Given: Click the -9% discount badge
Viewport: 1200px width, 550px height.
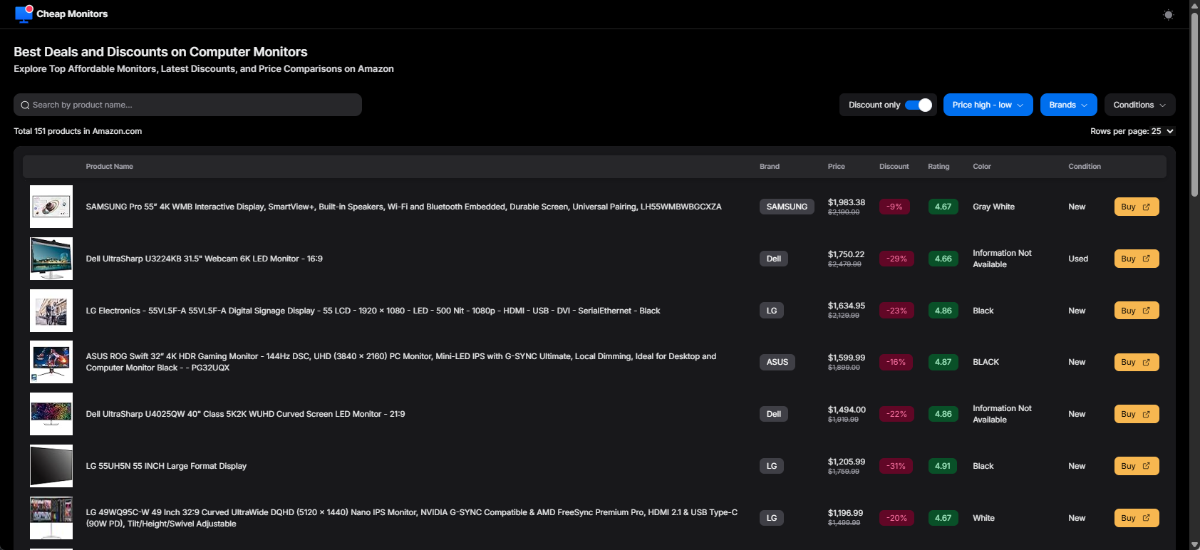Looking at the screenshot, I should [x=895, y=207].
